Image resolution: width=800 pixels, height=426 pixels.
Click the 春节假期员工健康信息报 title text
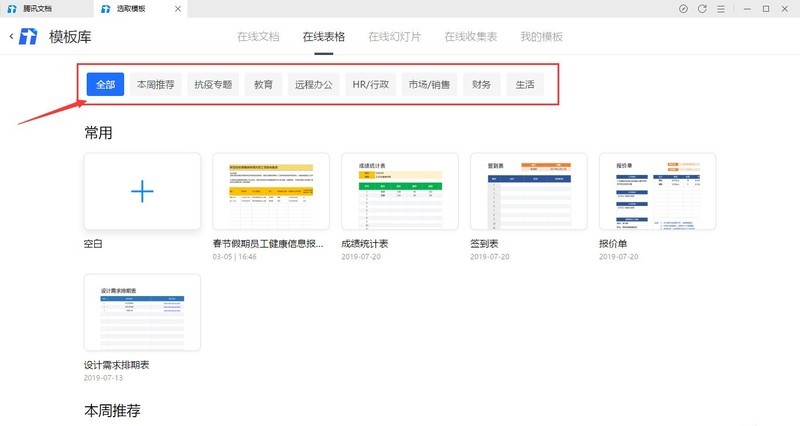[x=268, y=244]
